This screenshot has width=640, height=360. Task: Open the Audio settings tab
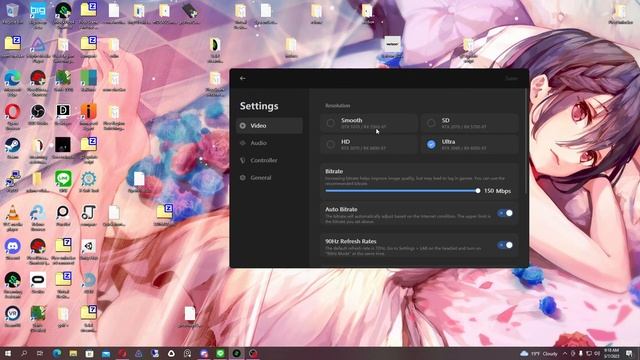click(x=269, y=143)
